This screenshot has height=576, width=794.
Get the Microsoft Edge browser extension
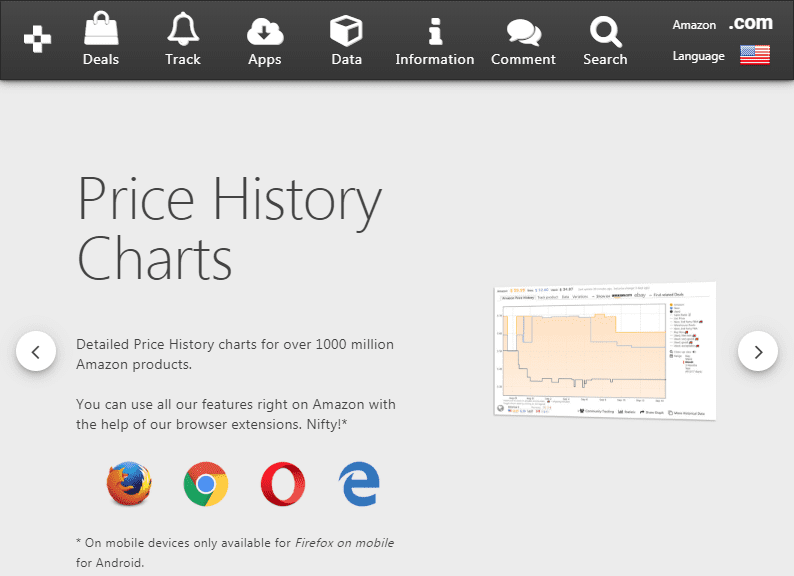359,485
